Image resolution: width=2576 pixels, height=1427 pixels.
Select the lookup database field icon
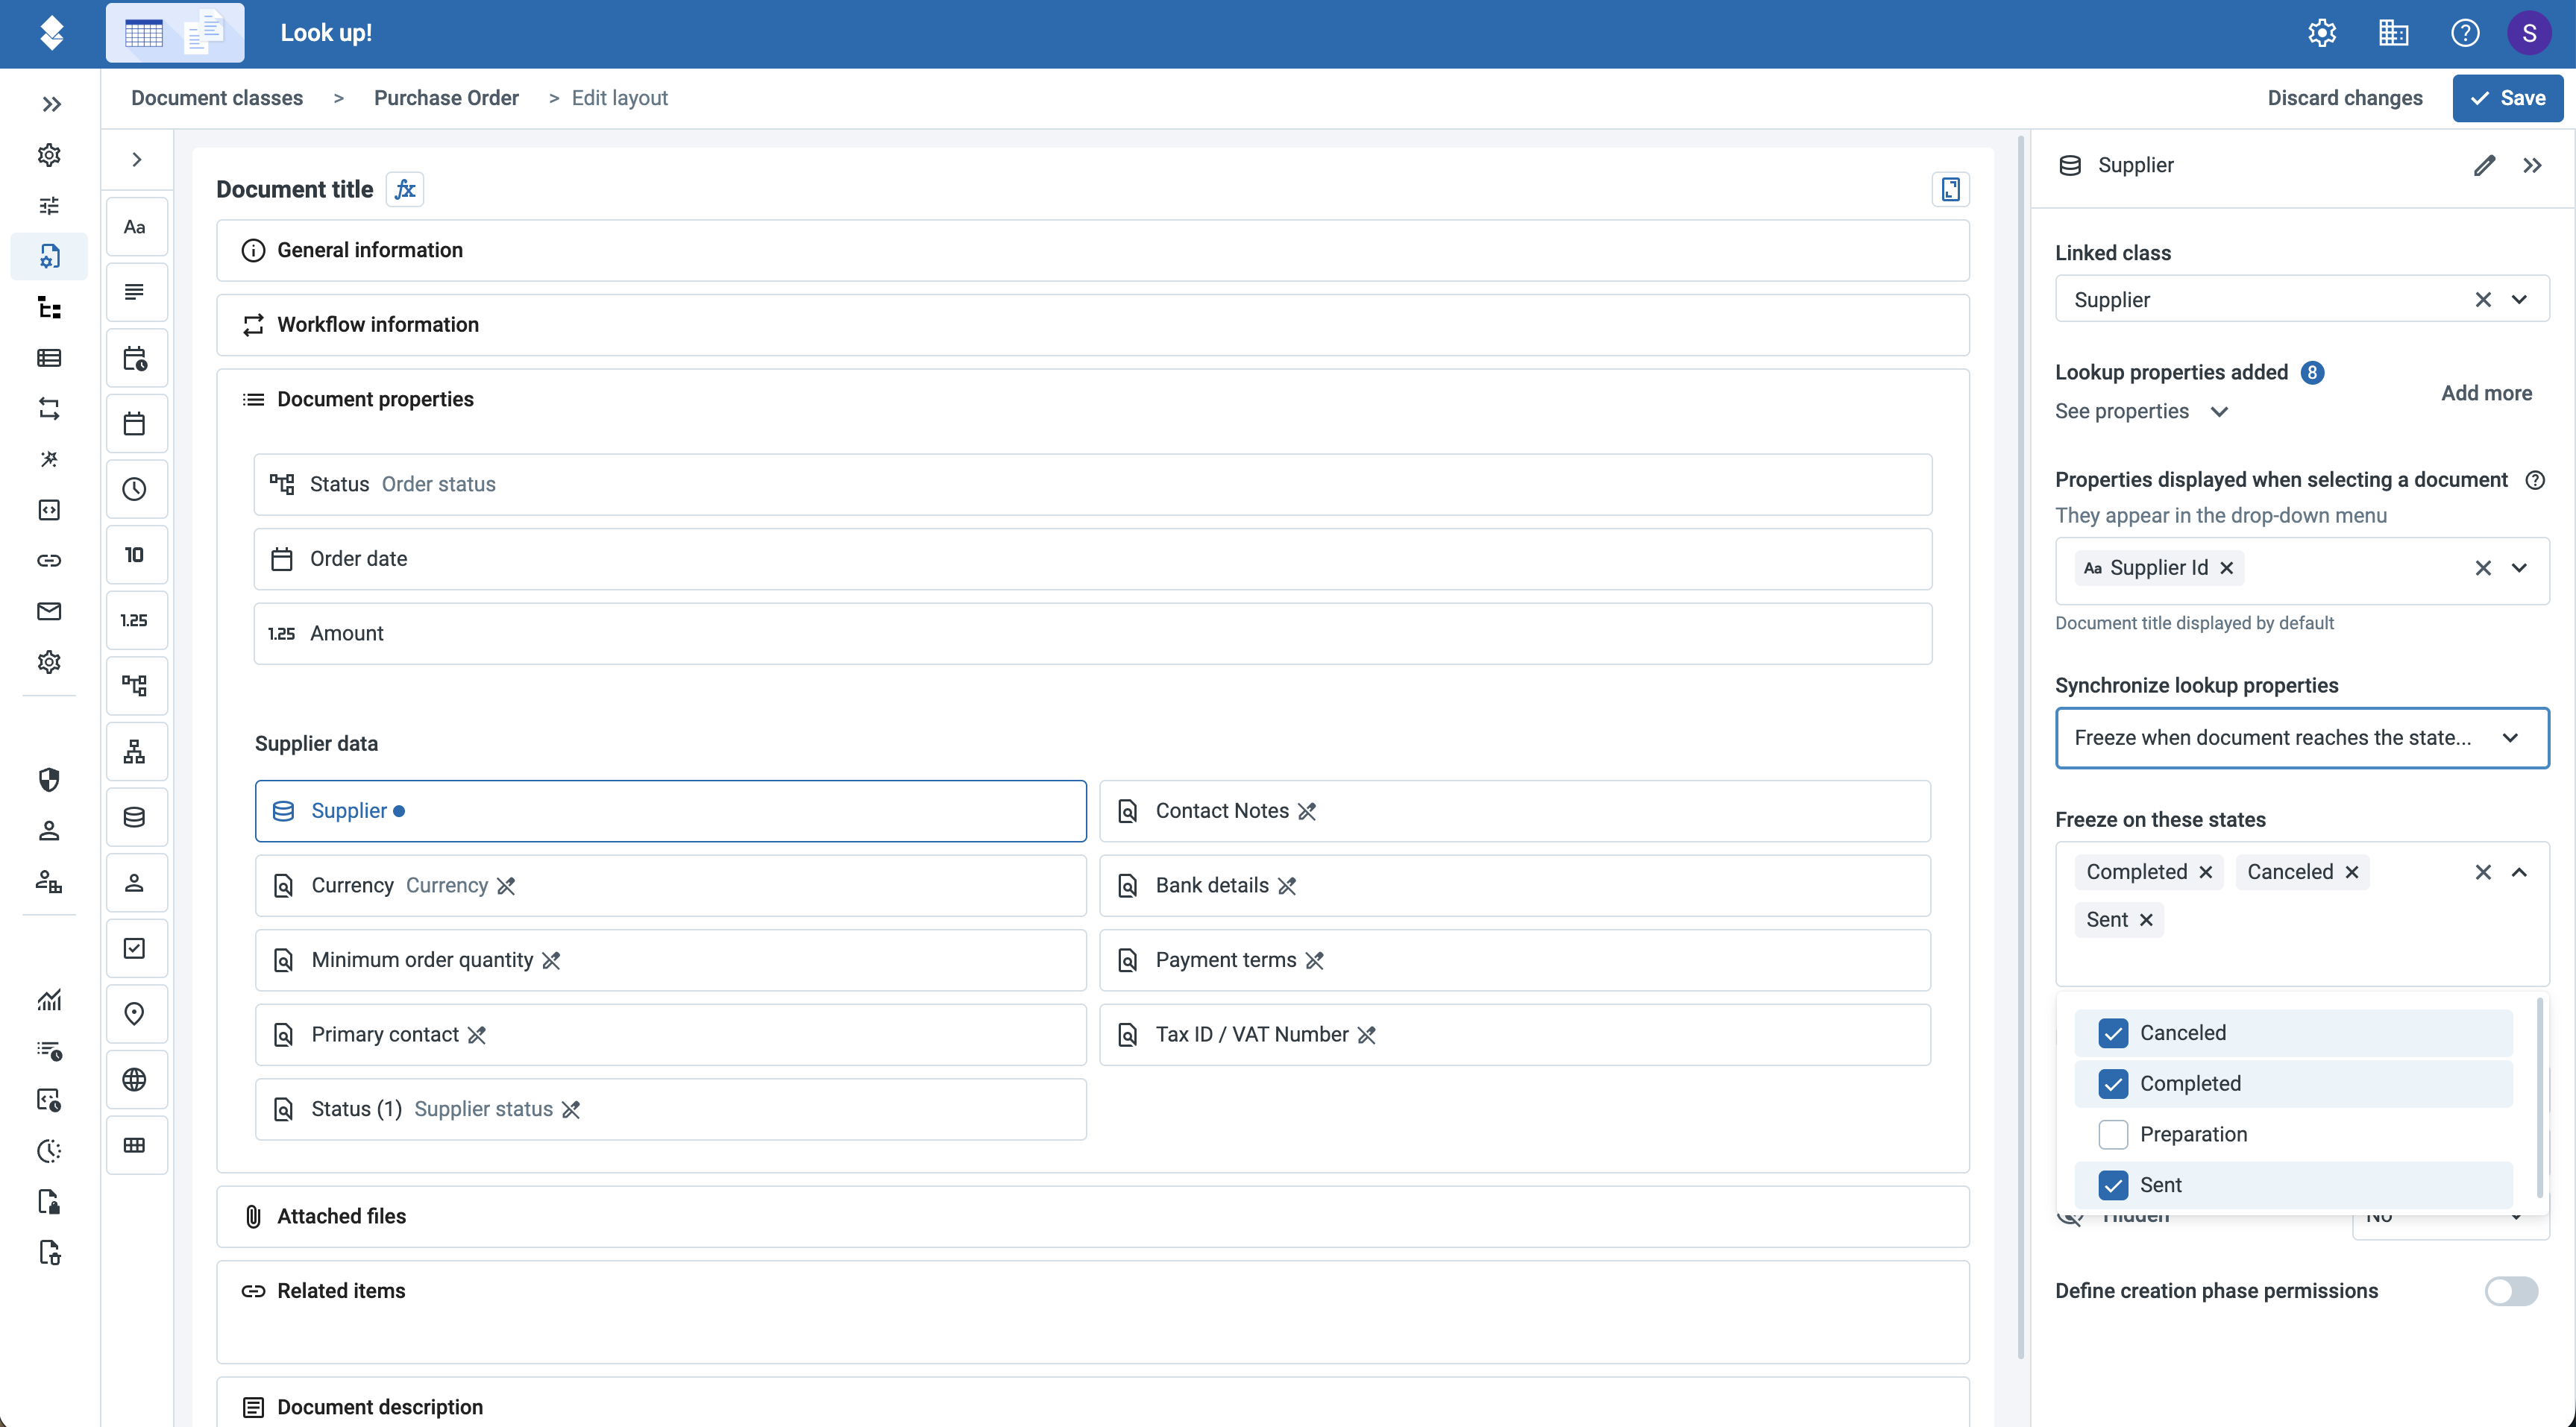click(x=136, y=817)
